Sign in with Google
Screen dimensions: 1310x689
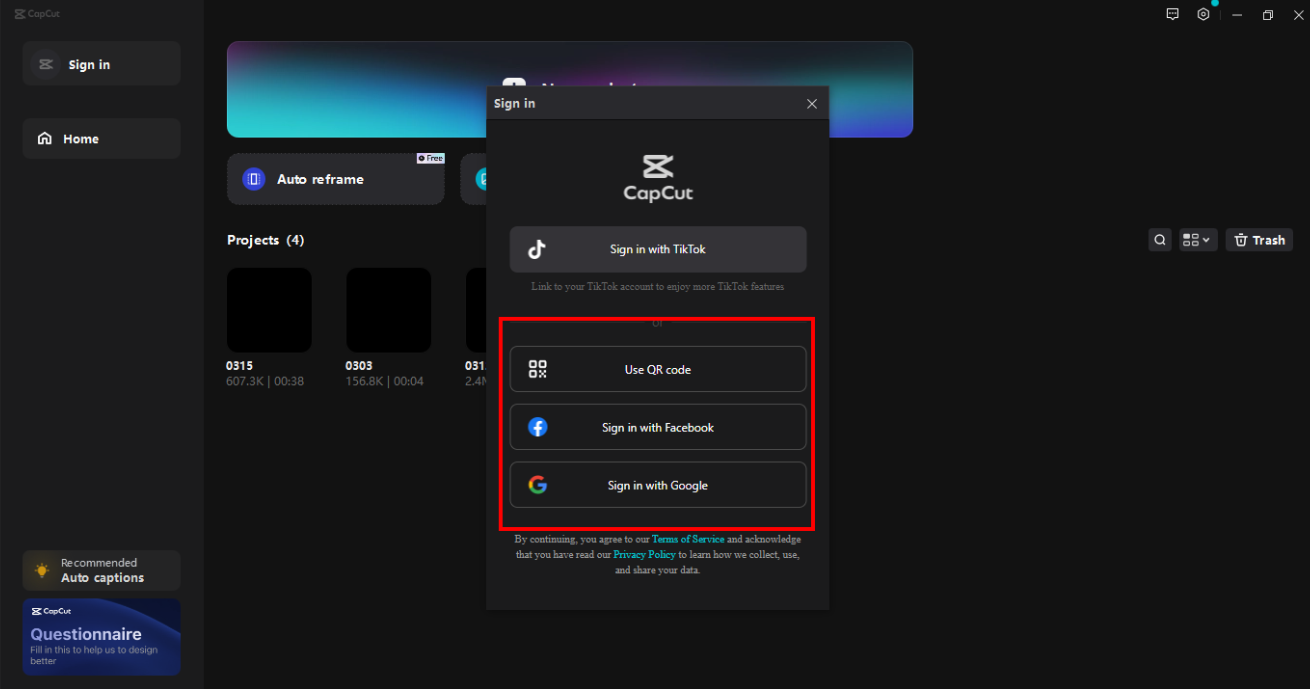click(658, 485)
